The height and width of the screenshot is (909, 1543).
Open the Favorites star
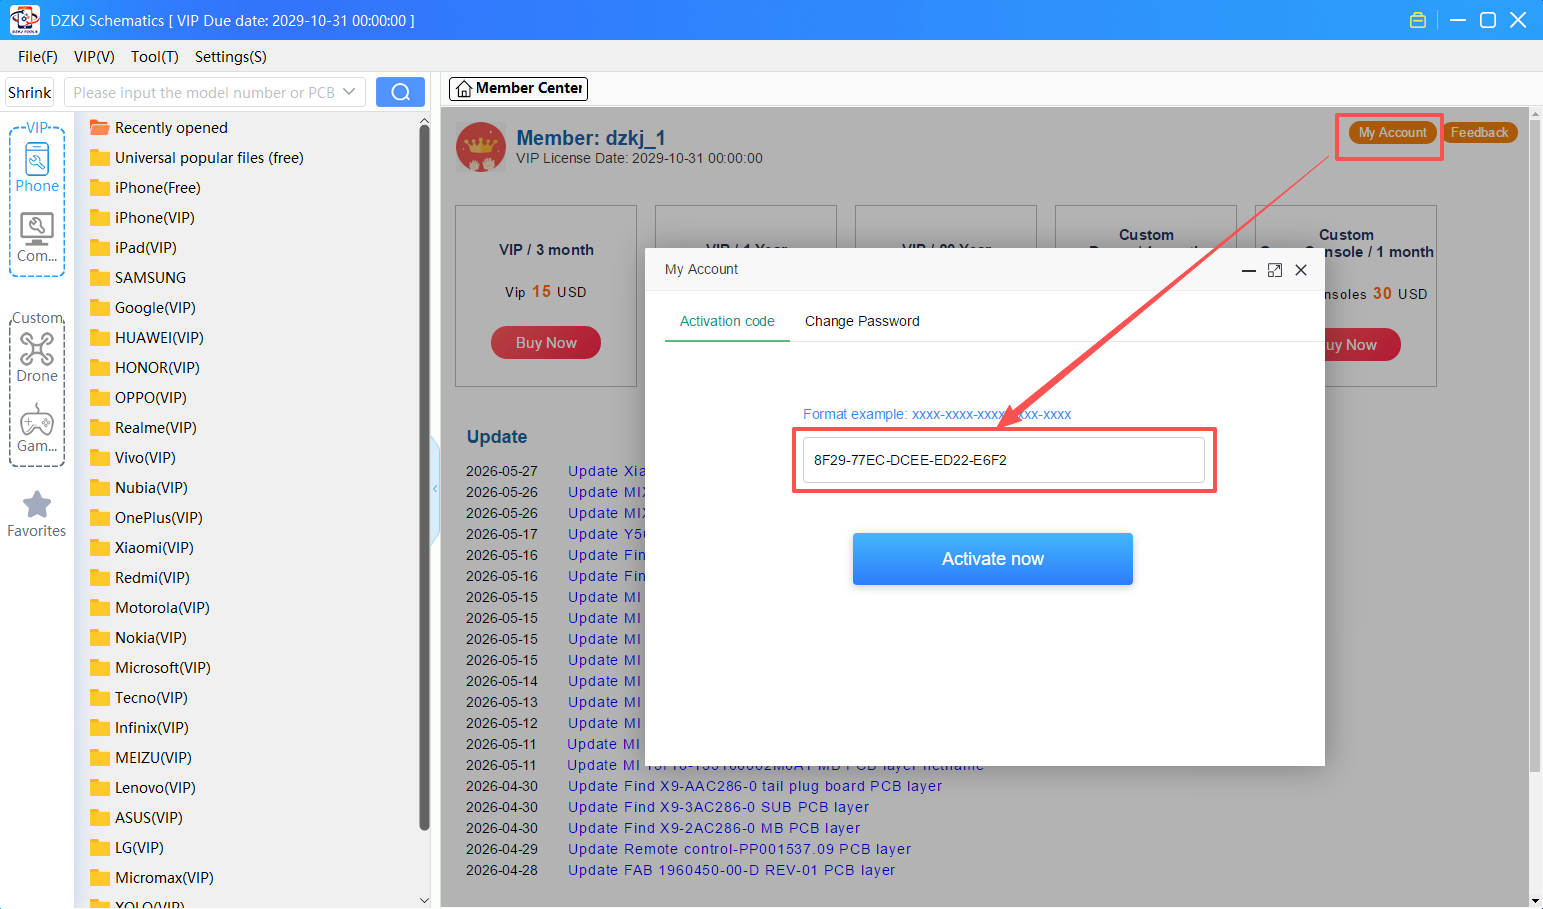(37, 514)
